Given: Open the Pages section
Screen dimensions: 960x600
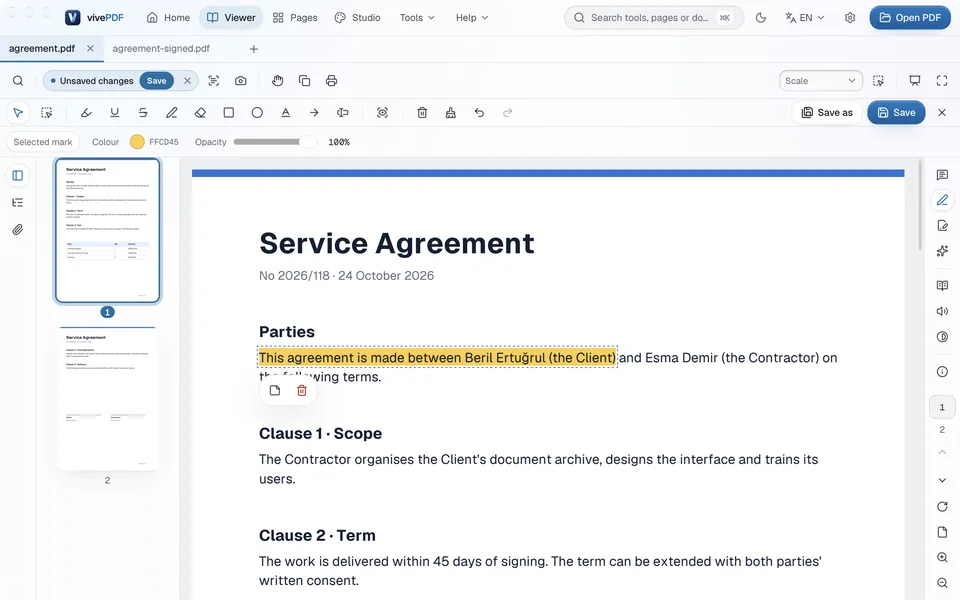Looking at the screenshot, I should pos(295,18).
